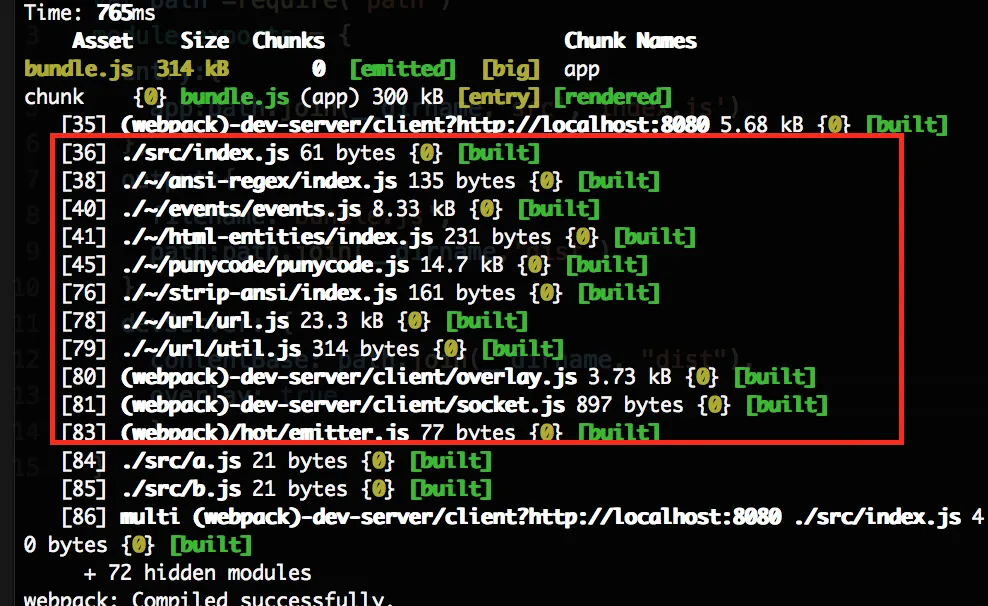Click the [rendered] tag on chunk line
988x606 pixels.
click(x=612, y=97)
